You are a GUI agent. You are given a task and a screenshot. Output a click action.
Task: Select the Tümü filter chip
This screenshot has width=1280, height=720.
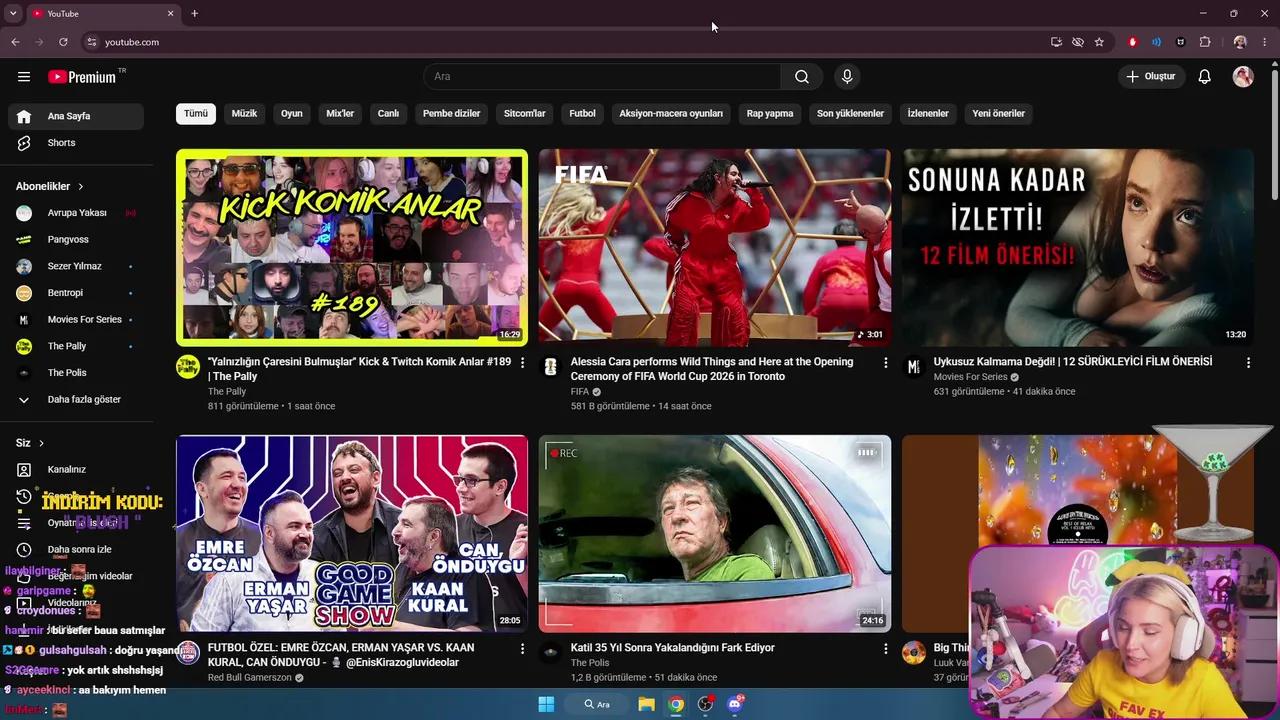point(196,114)
